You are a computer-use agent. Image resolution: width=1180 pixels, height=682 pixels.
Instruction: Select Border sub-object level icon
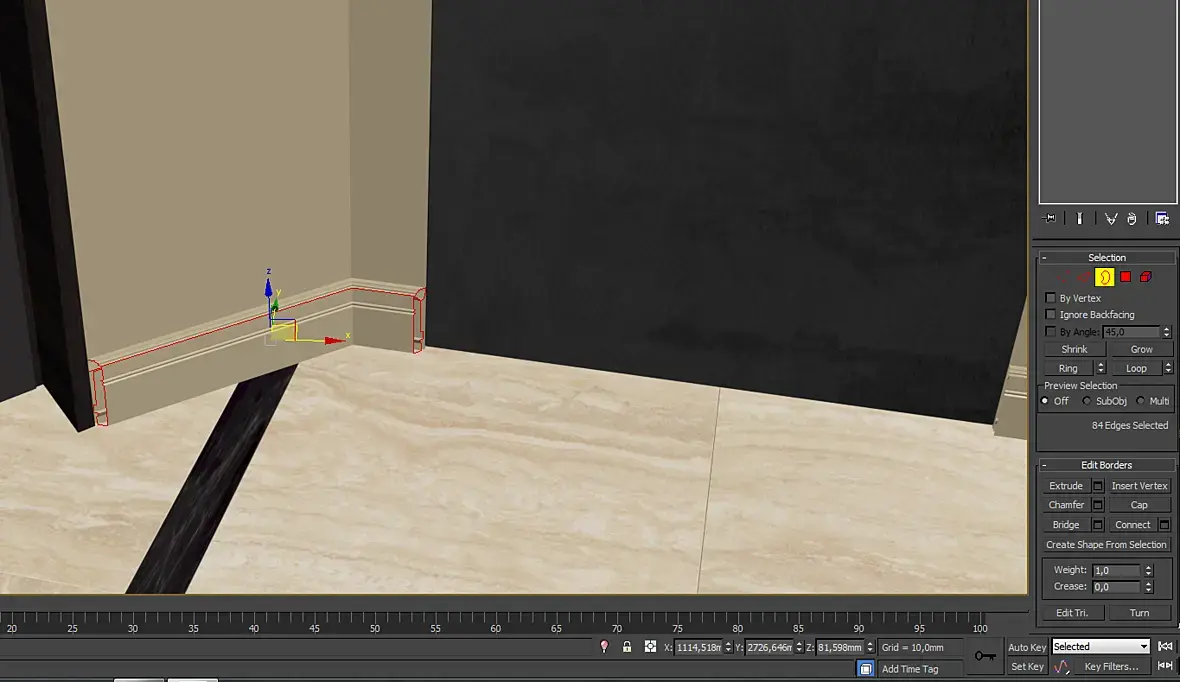click(x=1105, y=277)
